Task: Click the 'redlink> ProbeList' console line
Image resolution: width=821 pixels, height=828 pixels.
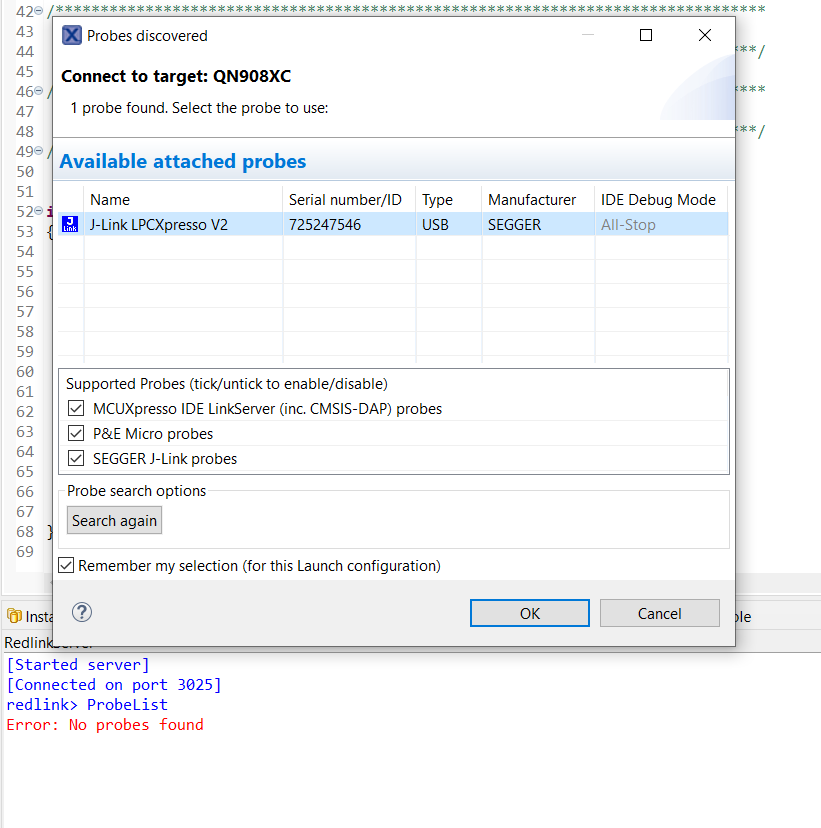Action: point(87,704)
